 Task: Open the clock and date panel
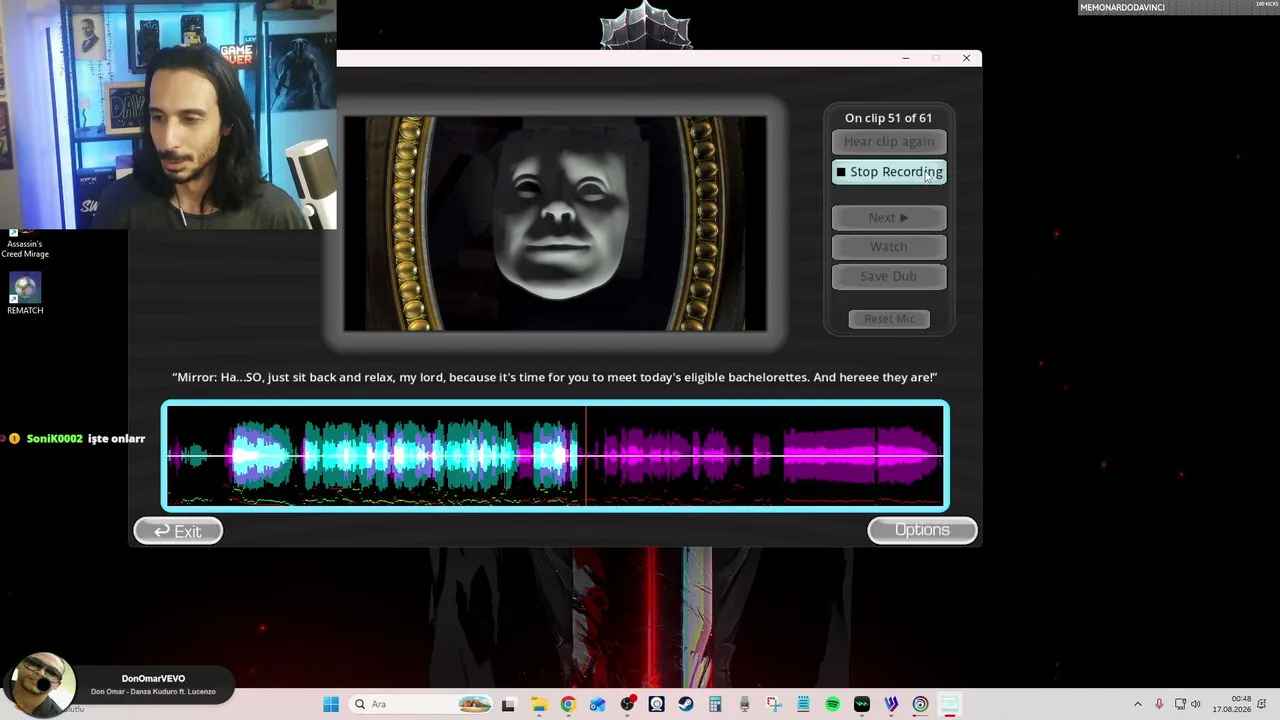point(1232,704)
